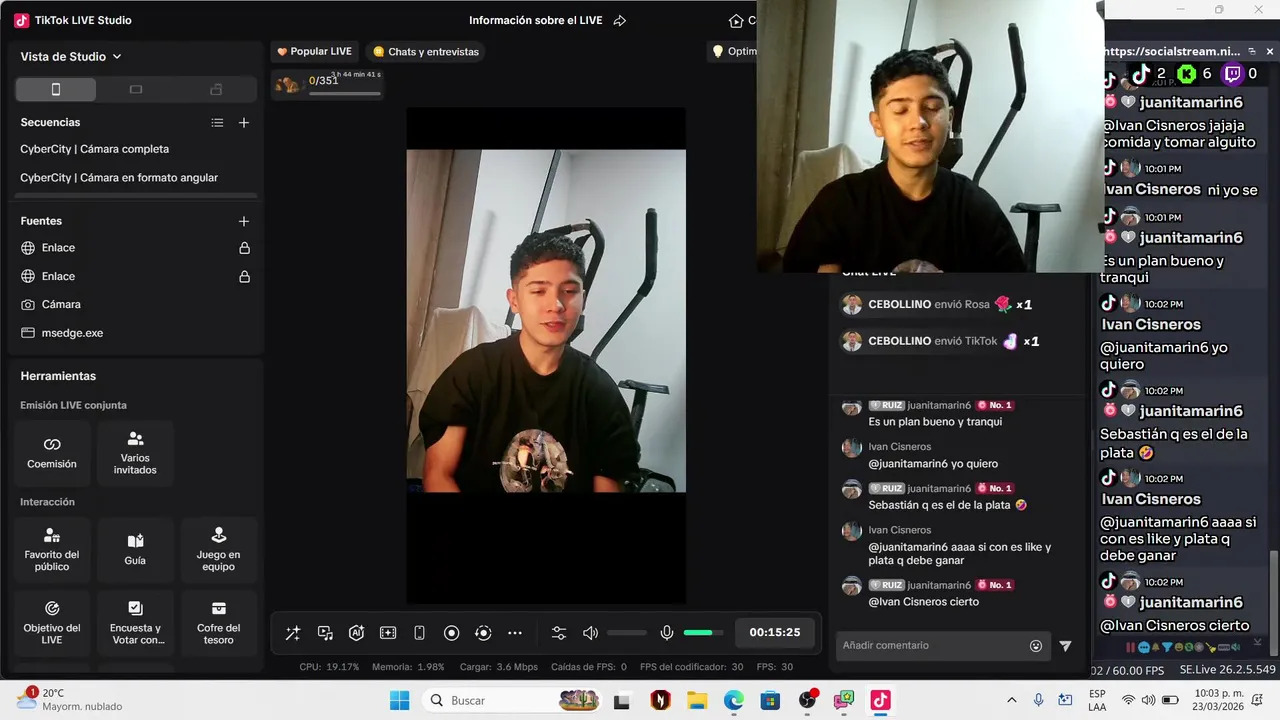This screenshot has height=720, width=1280.
Task: Toggle the lock on the first Enlace source
Action: (244, 248)
